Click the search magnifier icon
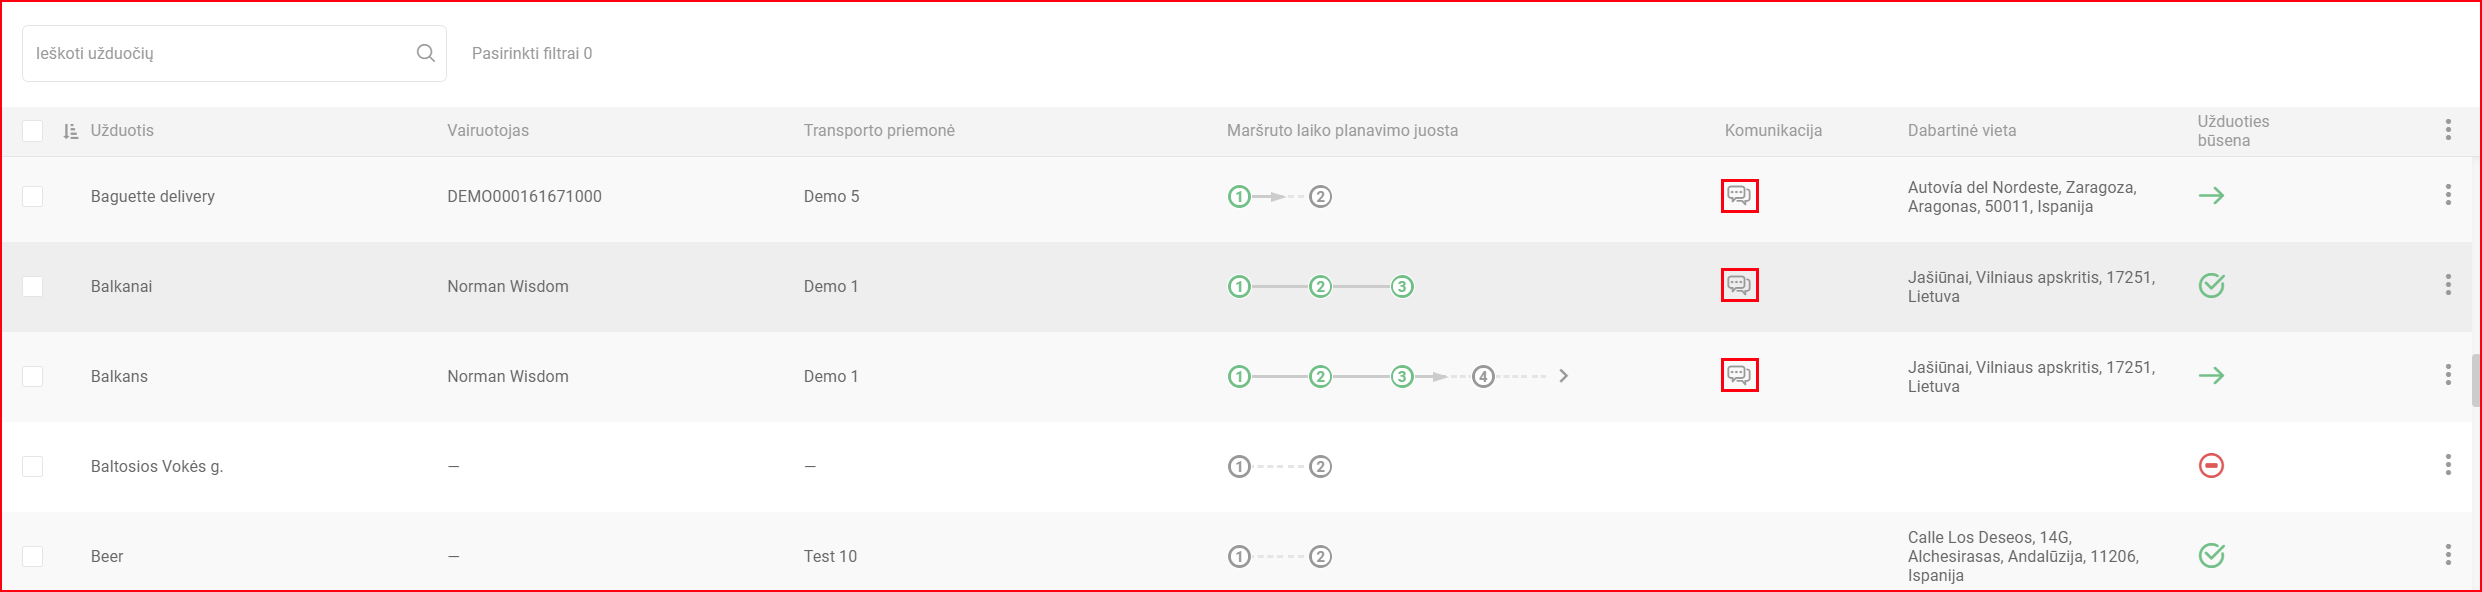This screenshot has height=592, width=2482. 426,53
